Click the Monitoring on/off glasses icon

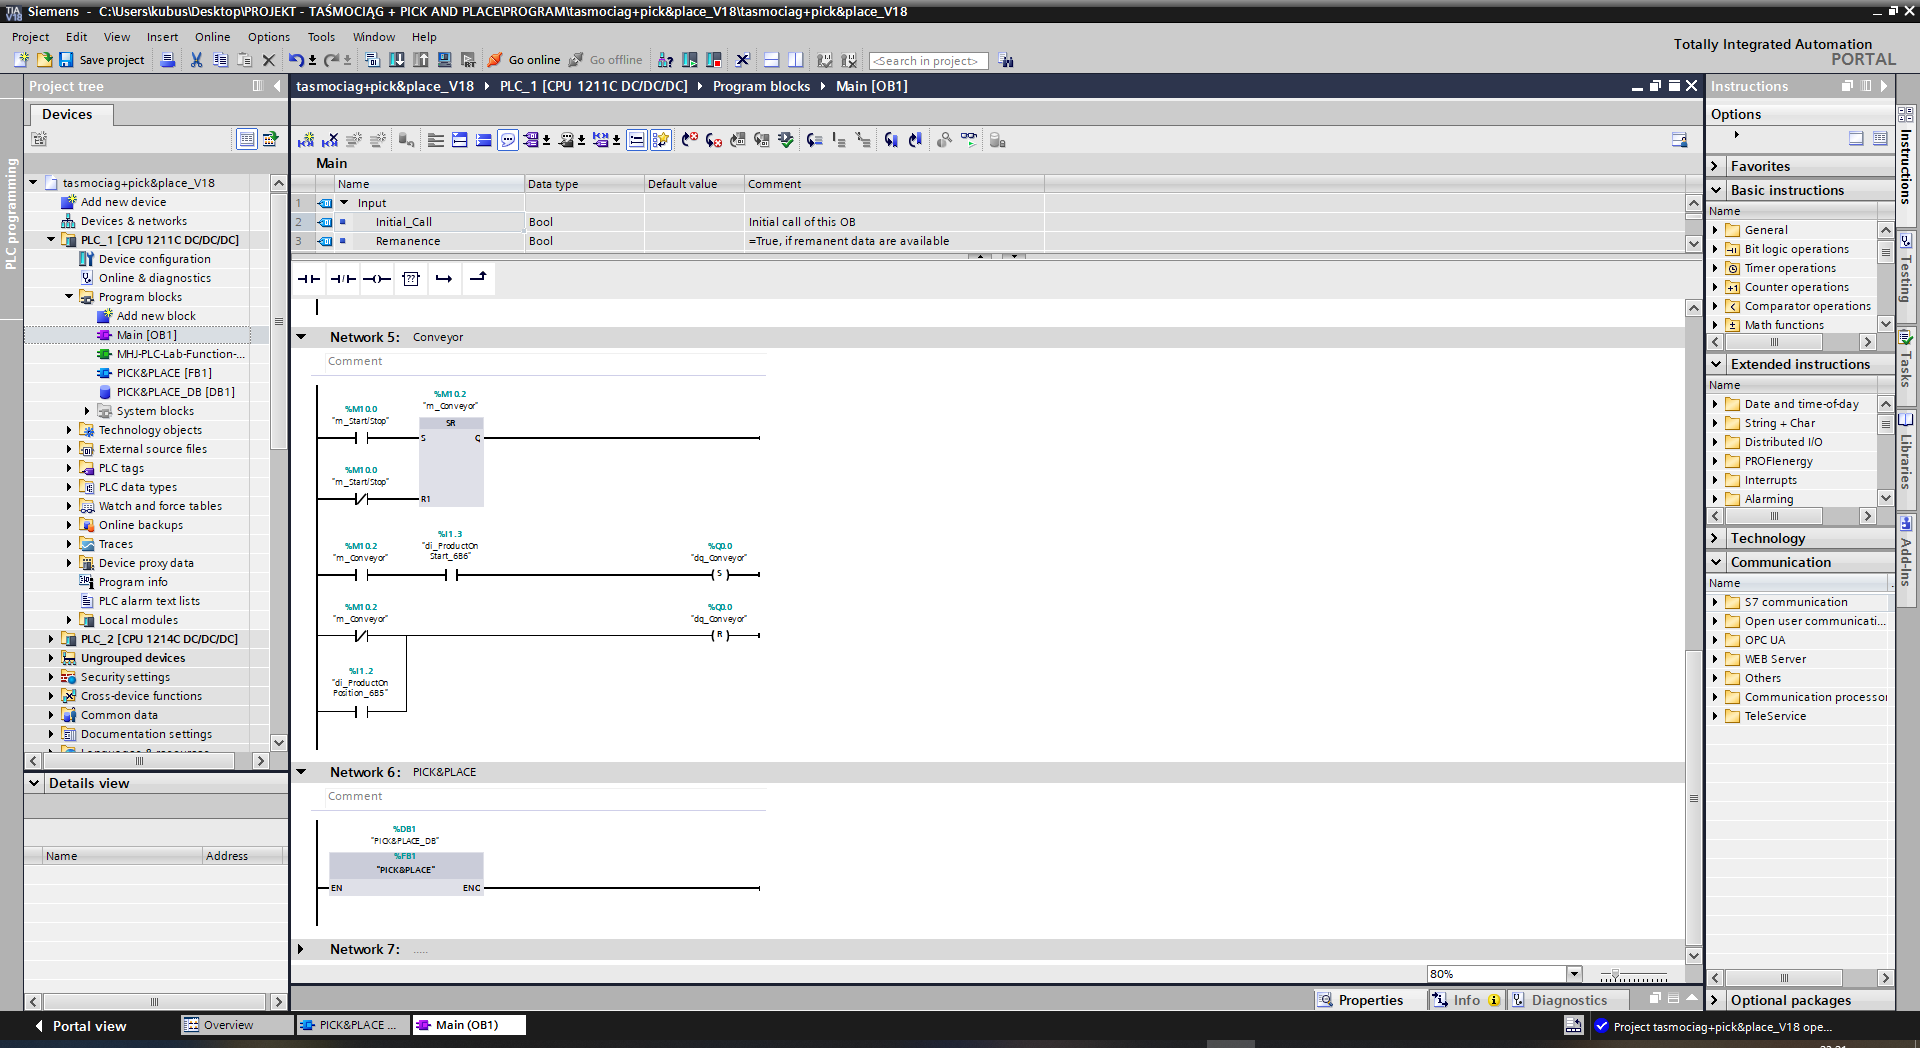pos(969,140)
